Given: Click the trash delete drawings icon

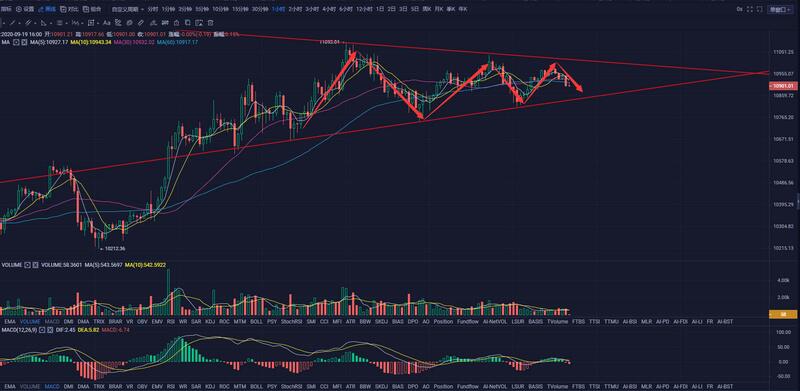Looking at the screenshot, I should (210, 22).
